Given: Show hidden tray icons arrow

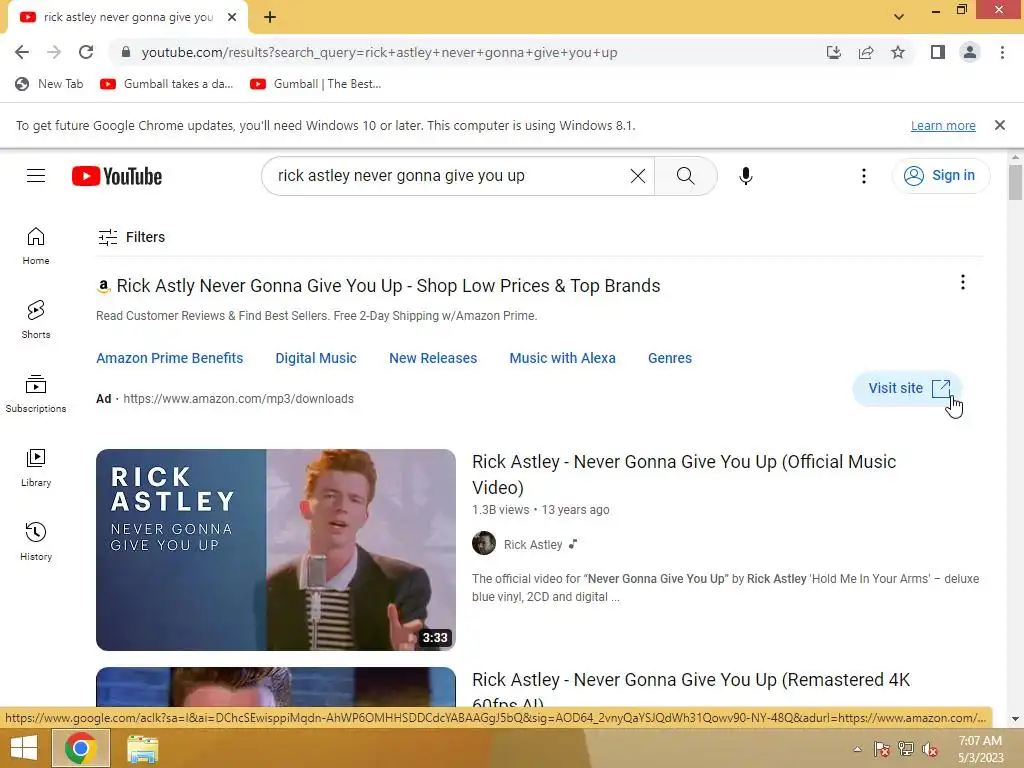Looking at the screenshot, I should [857, 749].
